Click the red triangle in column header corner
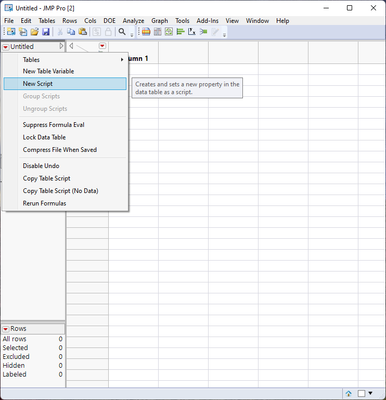This screenshot has width=386, height=400. pyautogui.click(x=102, y=46)
